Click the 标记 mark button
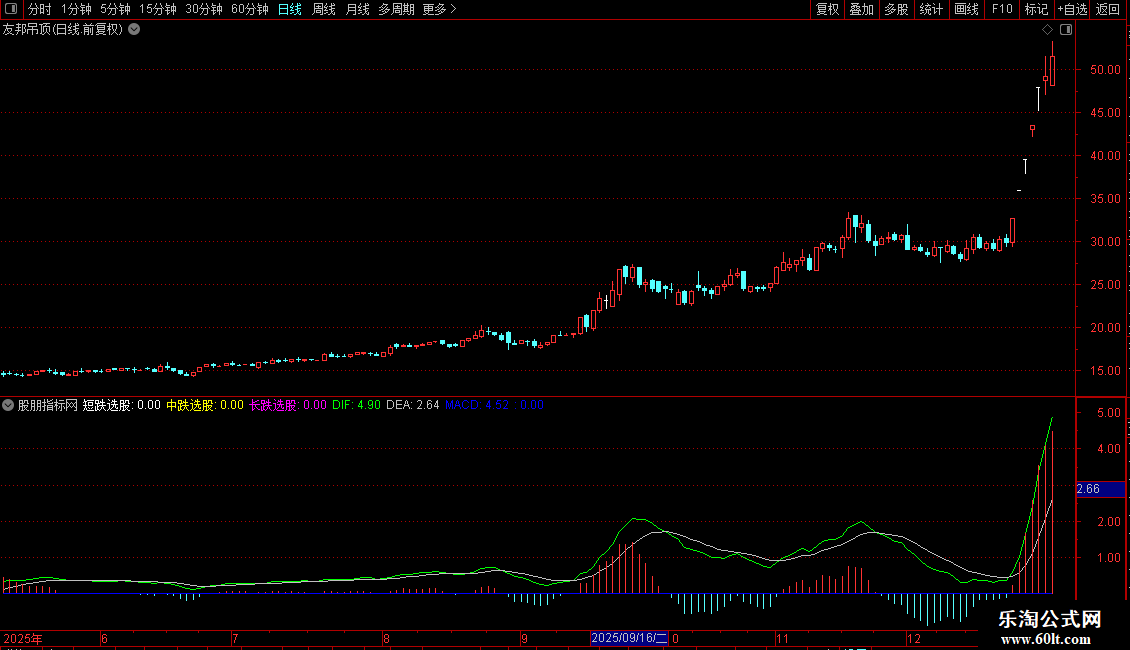This screenshot has height=650, width=1130. [x=1036, y=9]
